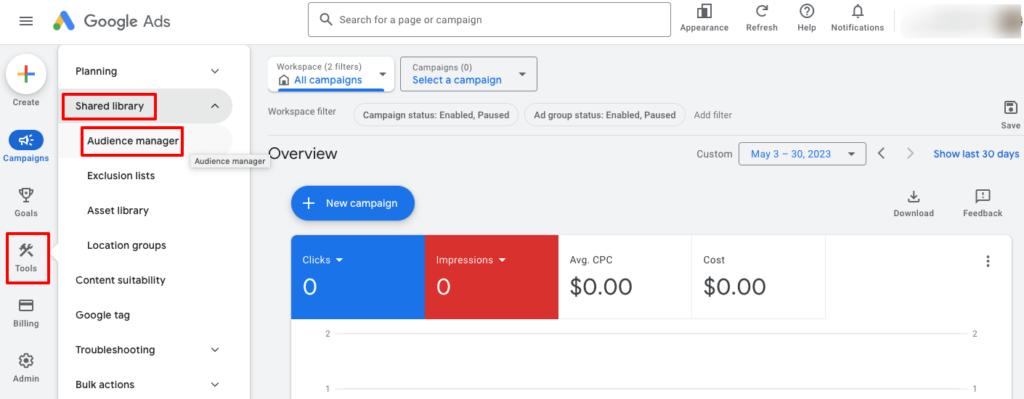Open the Select a campaign dropdown

pos(469,74)
